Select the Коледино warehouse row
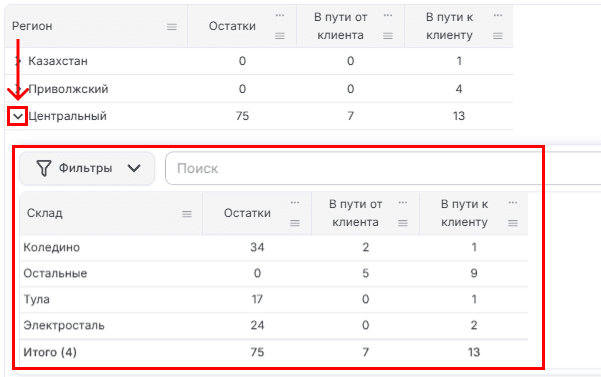The image size is (601, 377). [274, 248]
